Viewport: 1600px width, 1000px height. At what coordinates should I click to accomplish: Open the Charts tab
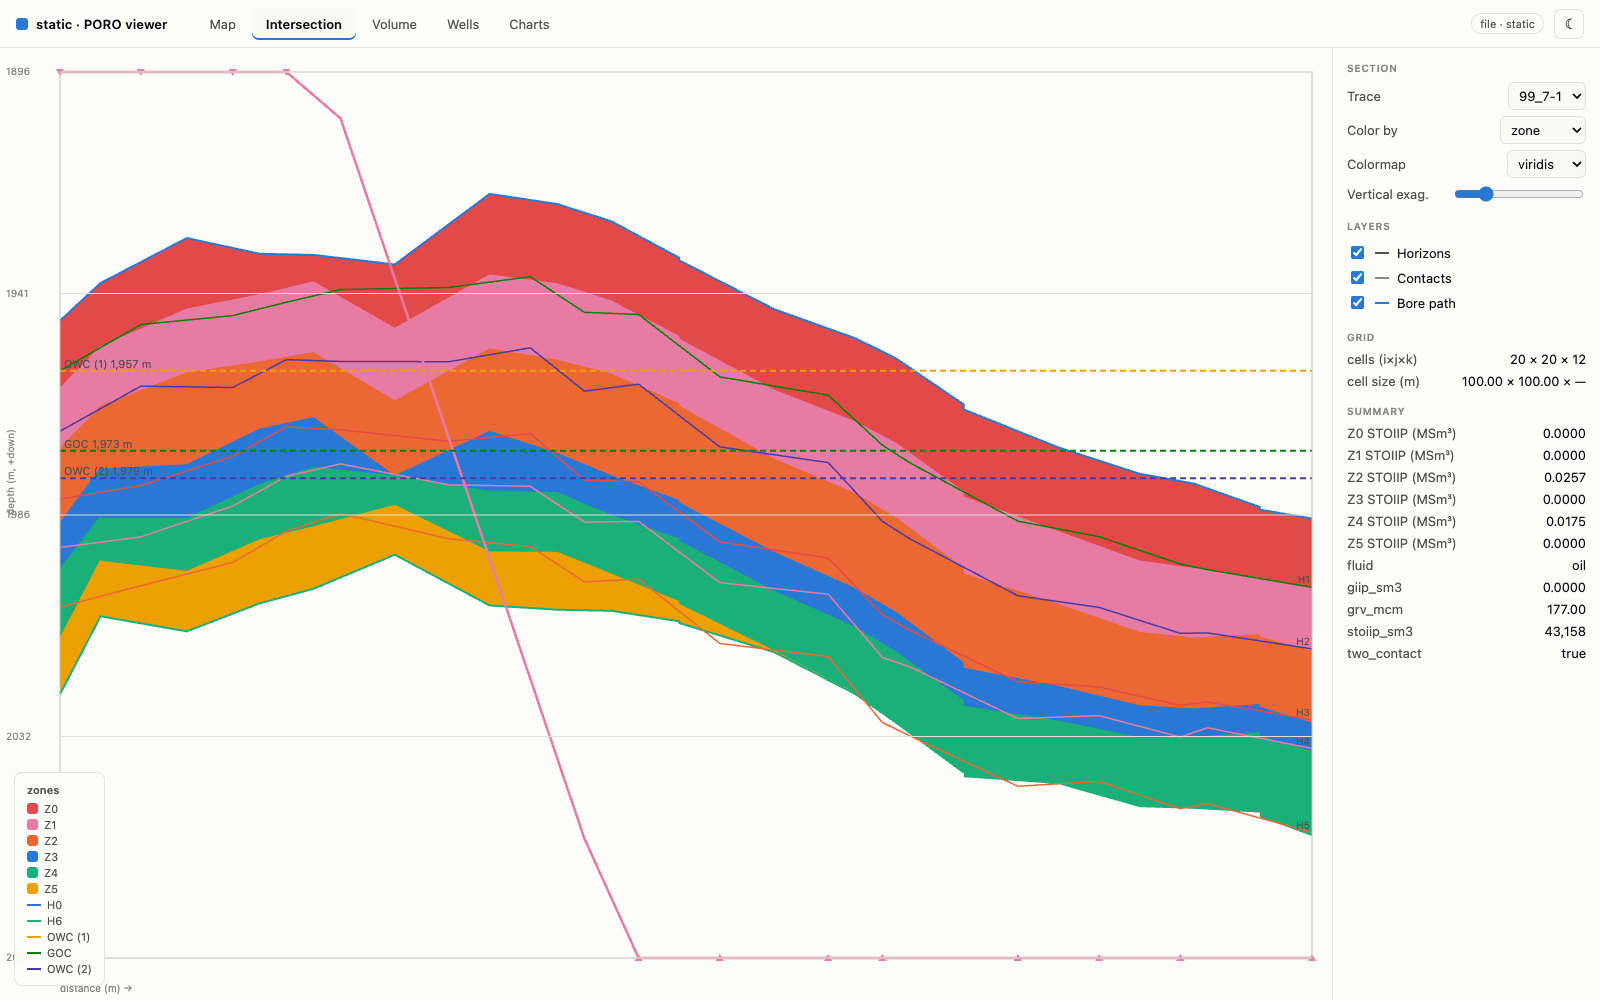tap(529, 24)
